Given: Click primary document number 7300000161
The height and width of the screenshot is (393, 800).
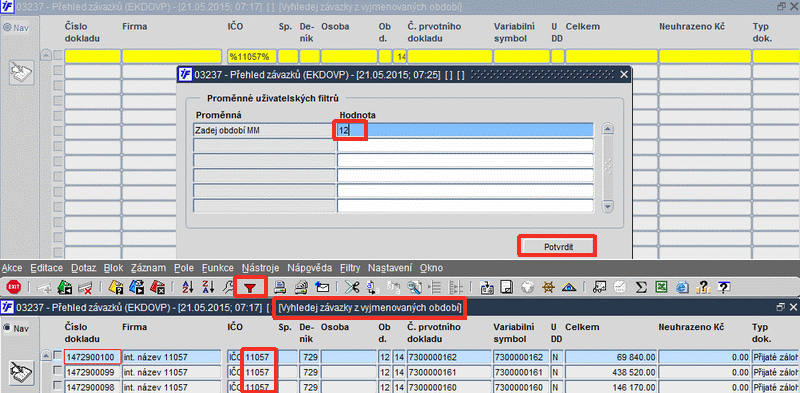Looking at the screenshot, I should tap(449, 372).
